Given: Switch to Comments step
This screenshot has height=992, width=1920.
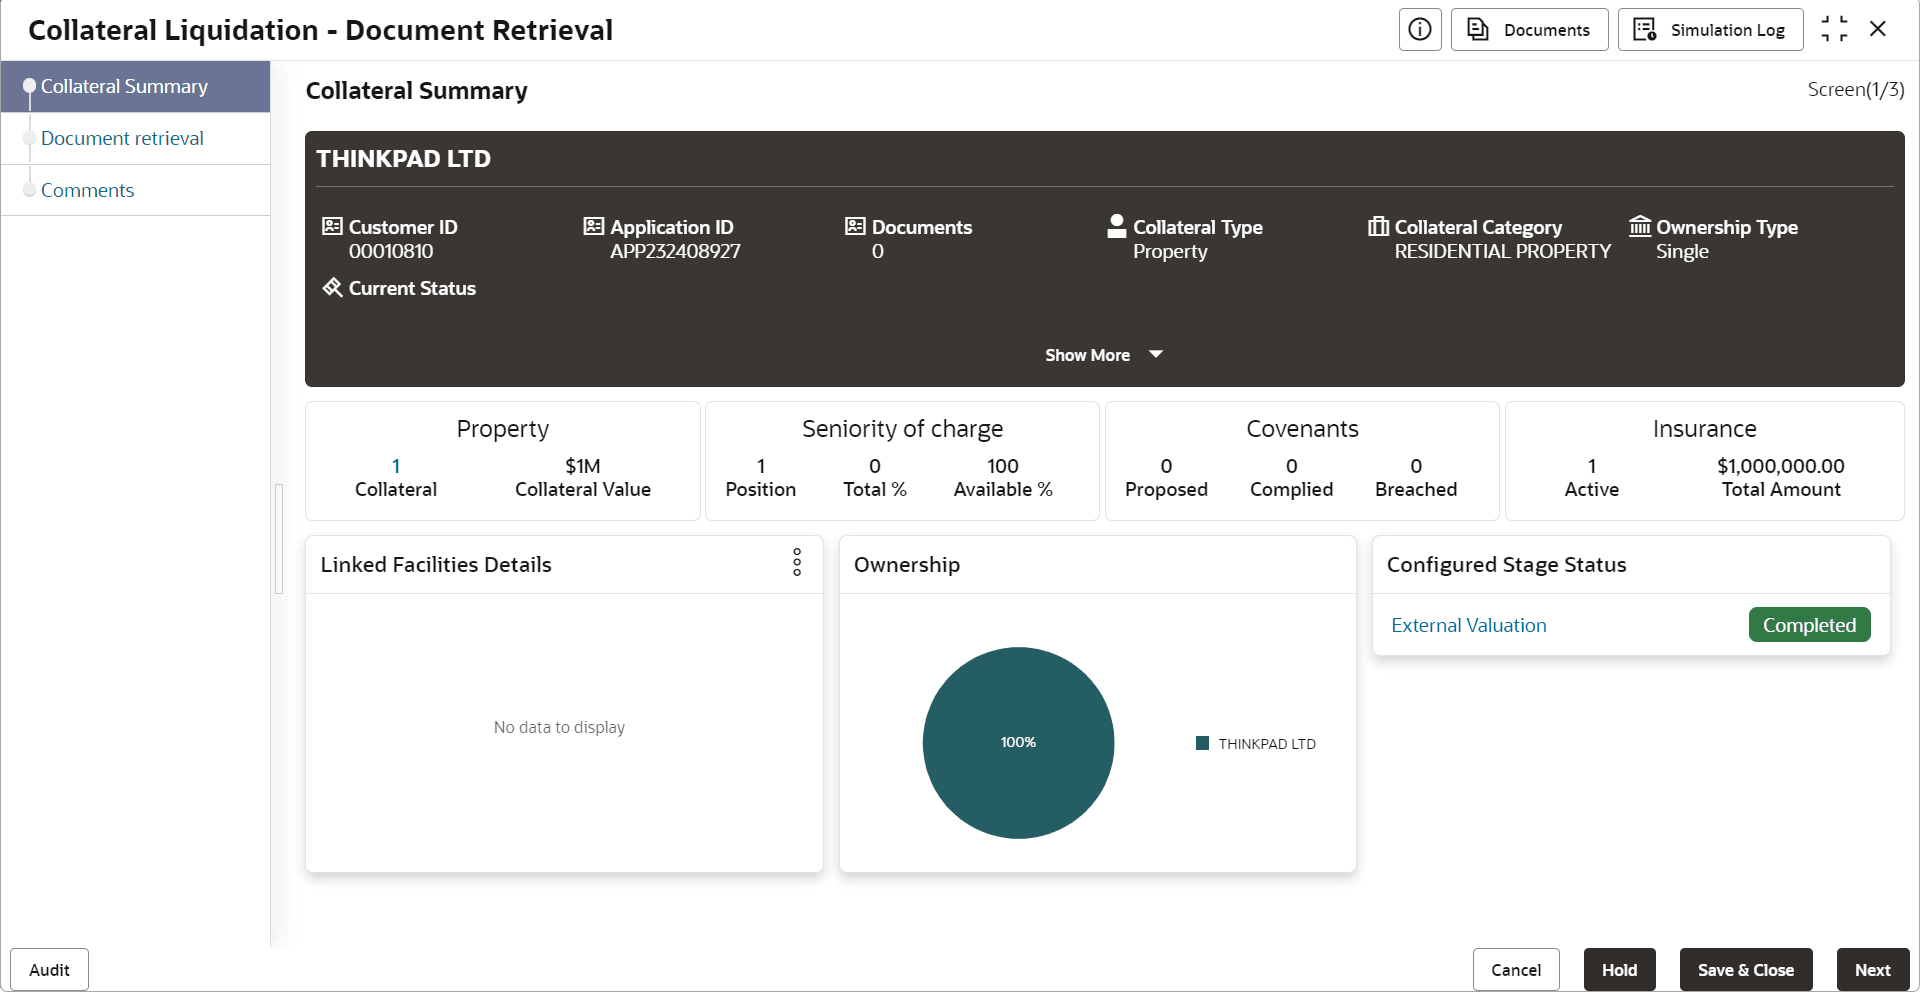Looking at the screenshot, I should [87, 191].
